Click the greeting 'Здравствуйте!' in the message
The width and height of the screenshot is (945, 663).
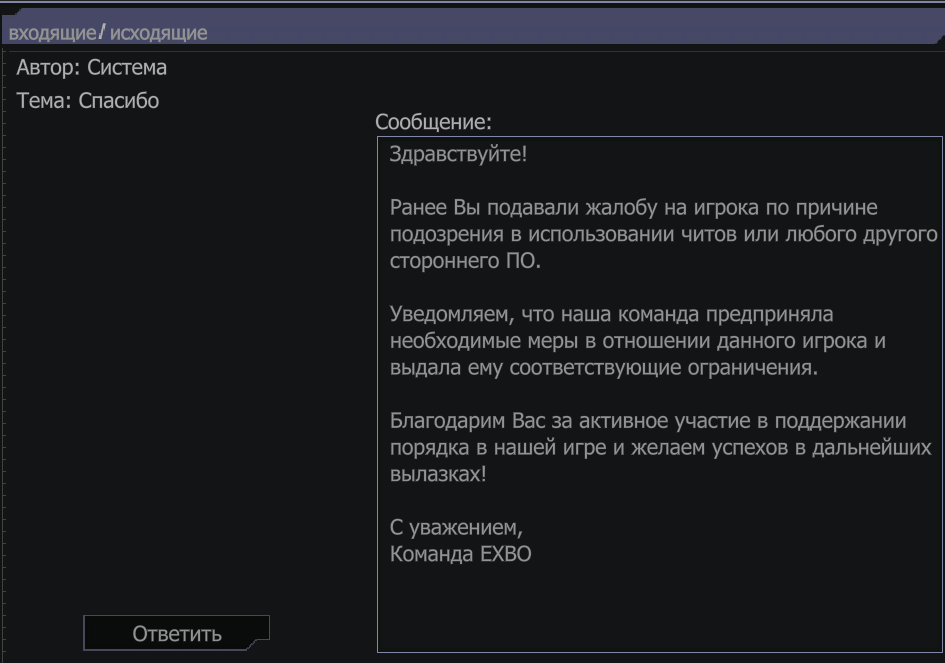(x=458, y=154)
